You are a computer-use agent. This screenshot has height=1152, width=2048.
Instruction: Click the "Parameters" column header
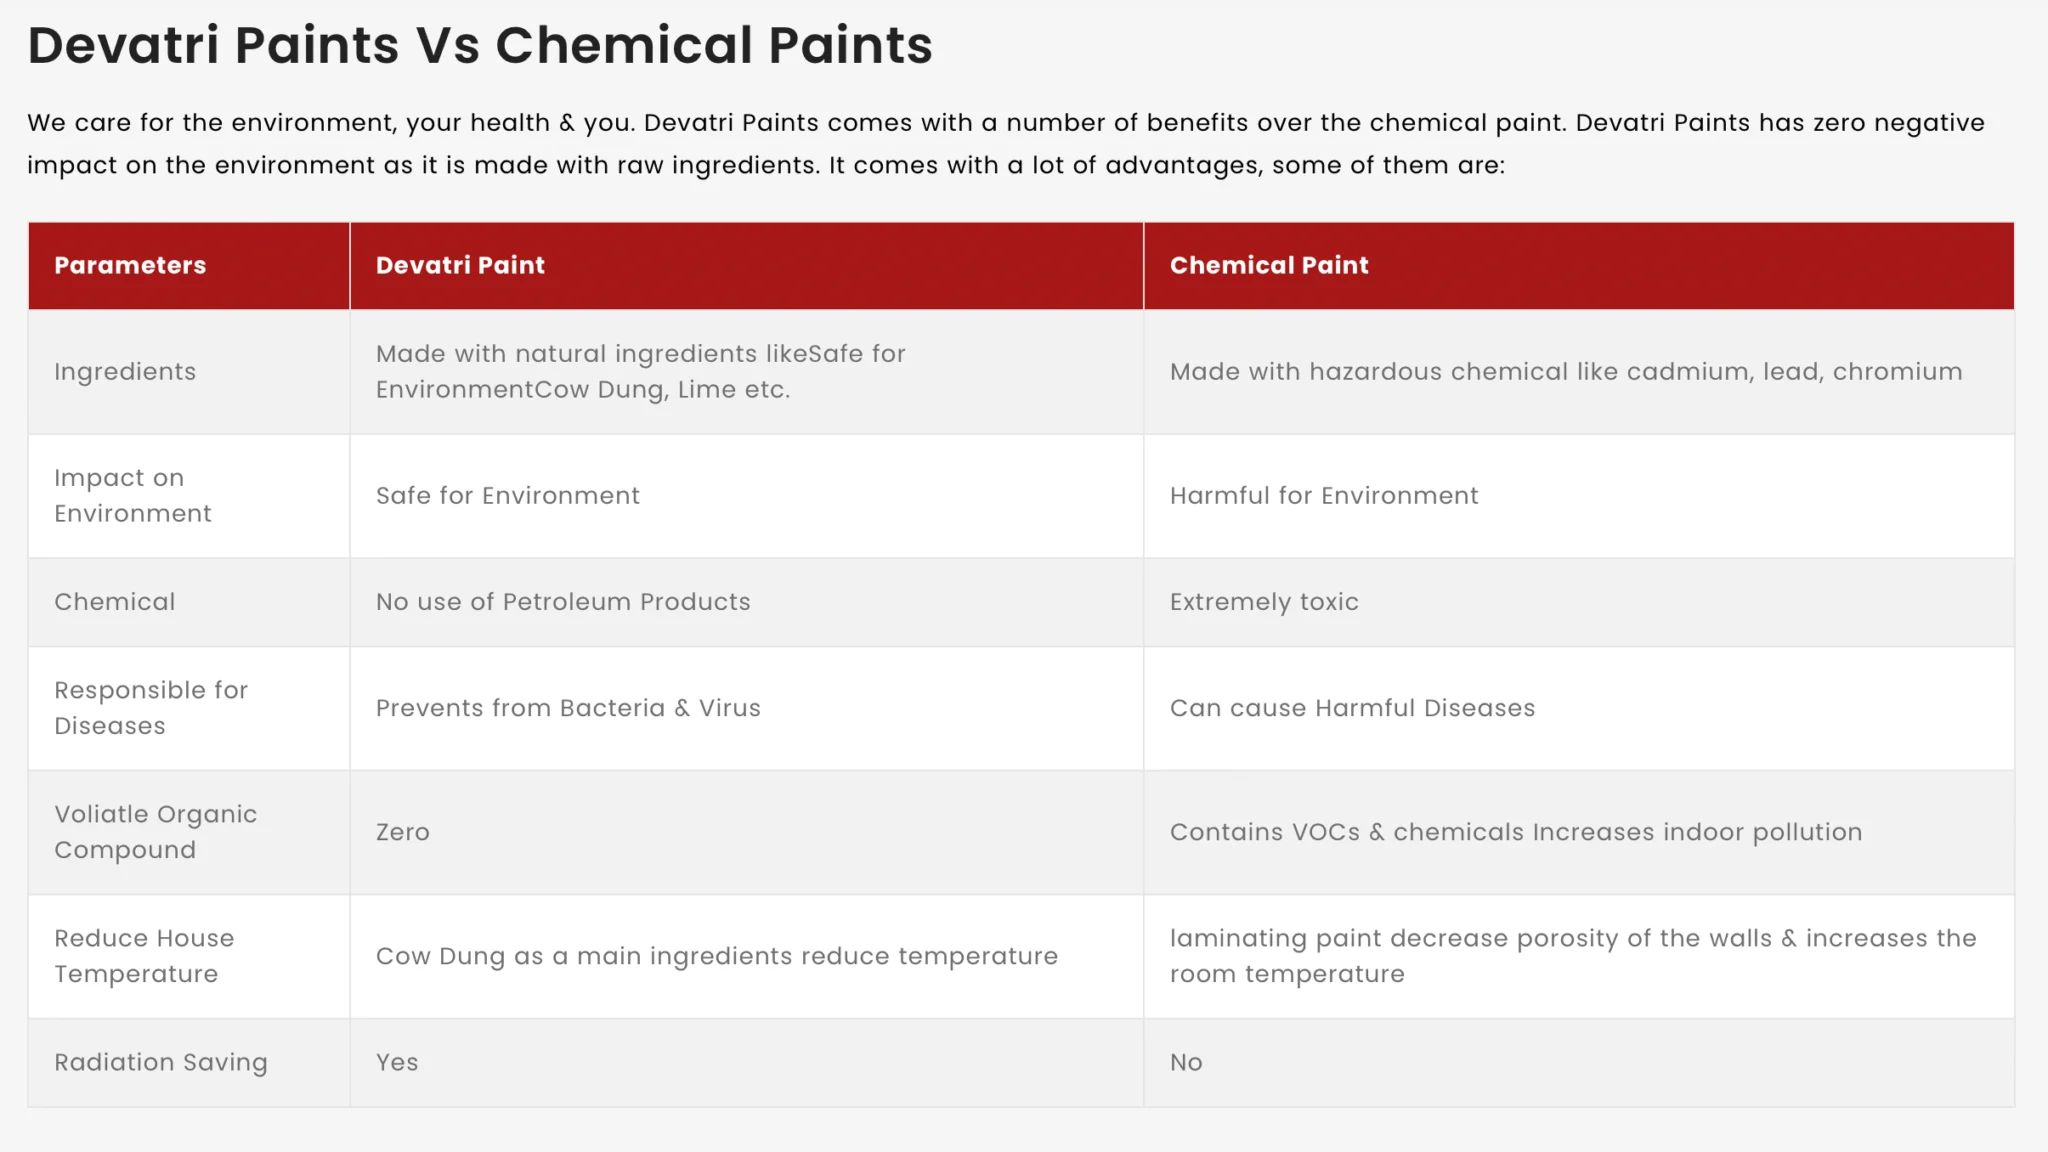tap(130, 266)
